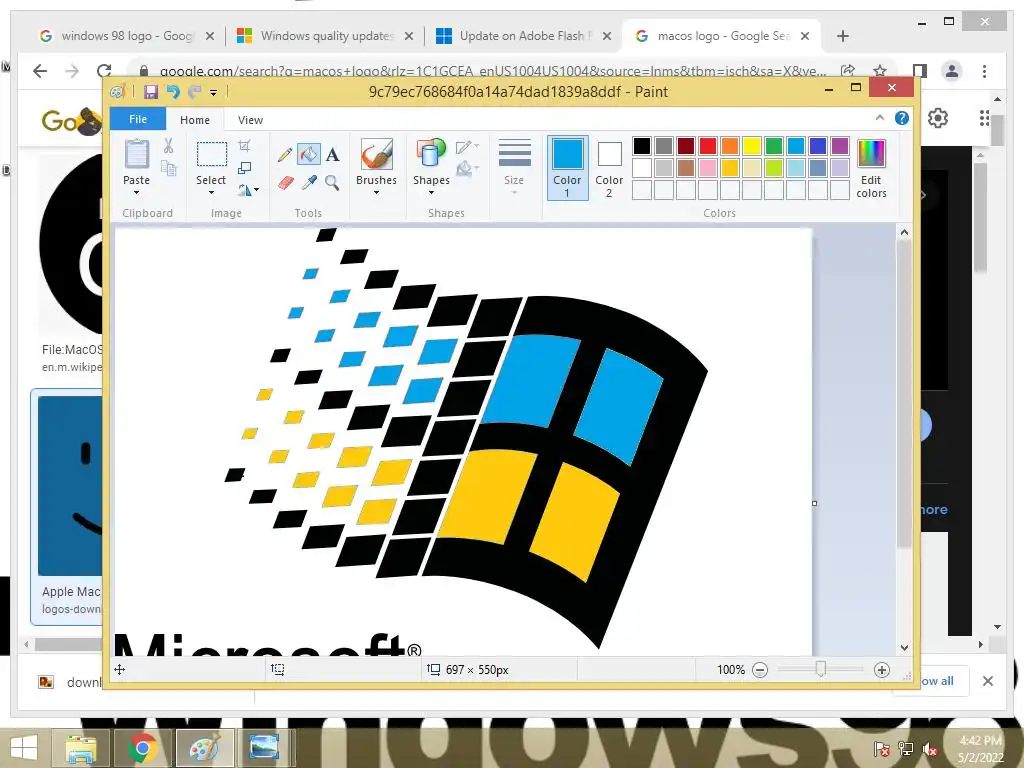
Task: Click the zoom slider handle in Paint
Action: 821,669
